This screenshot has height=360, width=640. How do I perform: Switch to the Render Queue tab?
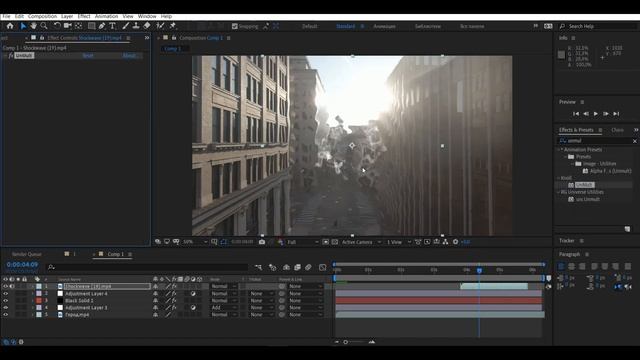pyautogui.click(x=27, y=254)
